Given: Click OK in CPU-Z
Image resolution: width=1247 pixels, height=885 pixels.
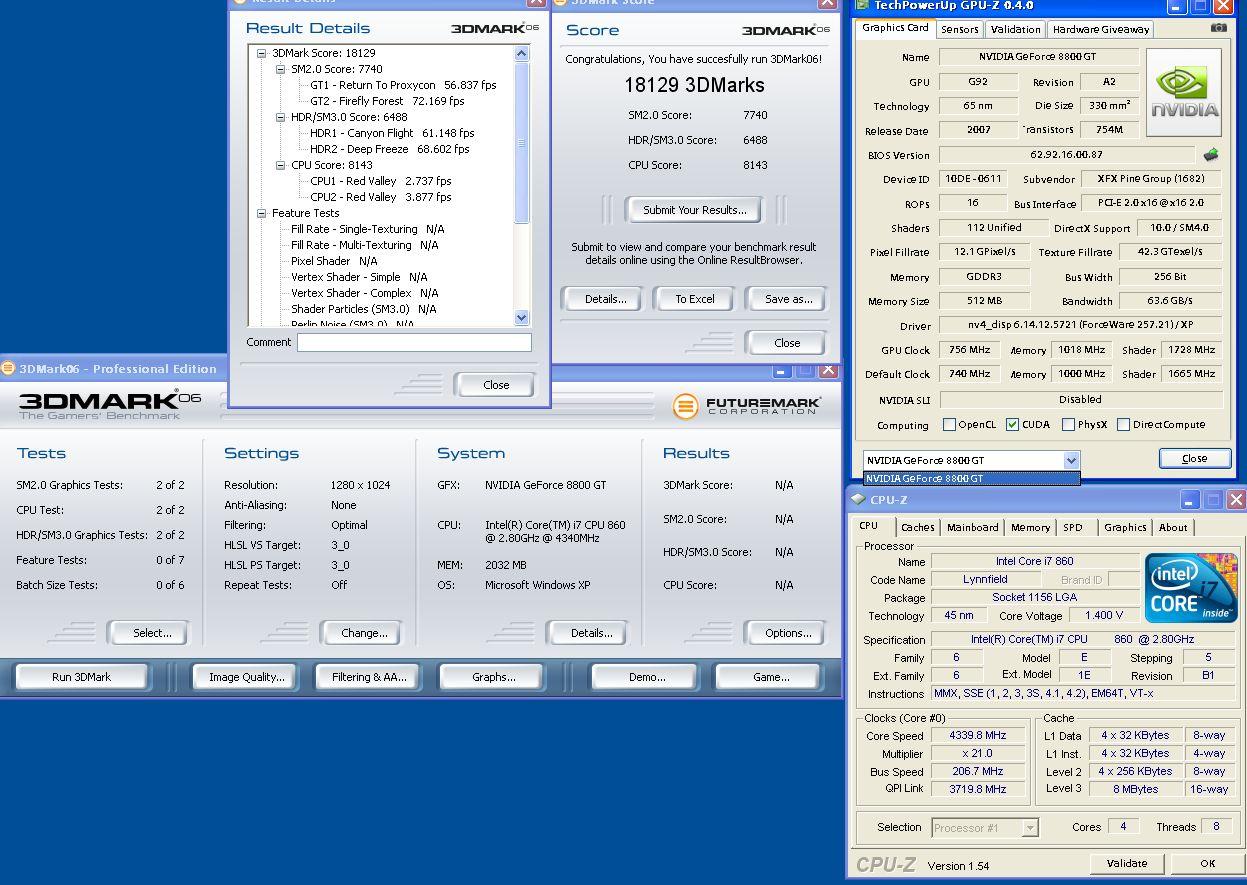Looking at the screenshot, I should 1207,864.
